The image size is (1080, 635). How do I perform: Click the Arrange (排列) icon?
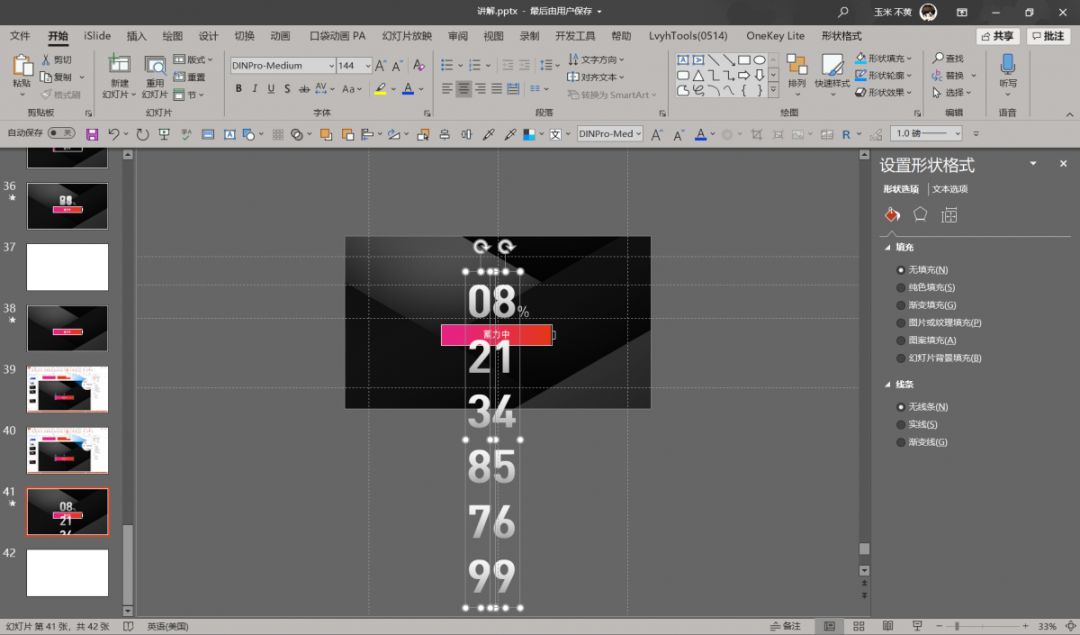[797, 65]
